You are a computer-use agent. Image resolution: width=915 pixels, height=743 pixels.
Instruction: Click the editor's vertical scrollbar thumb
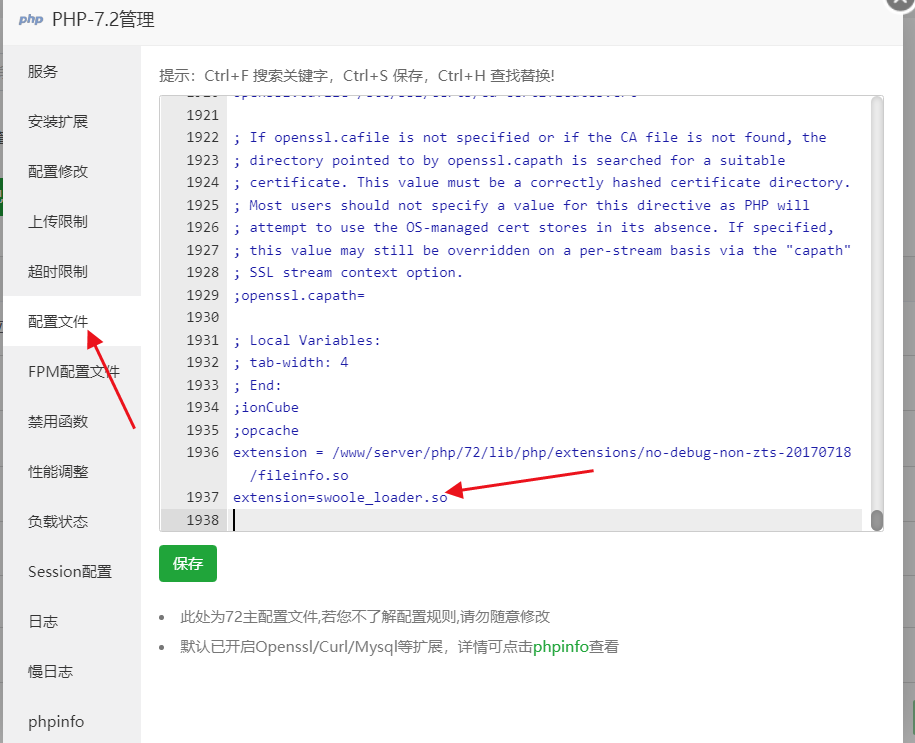point(877,520)
